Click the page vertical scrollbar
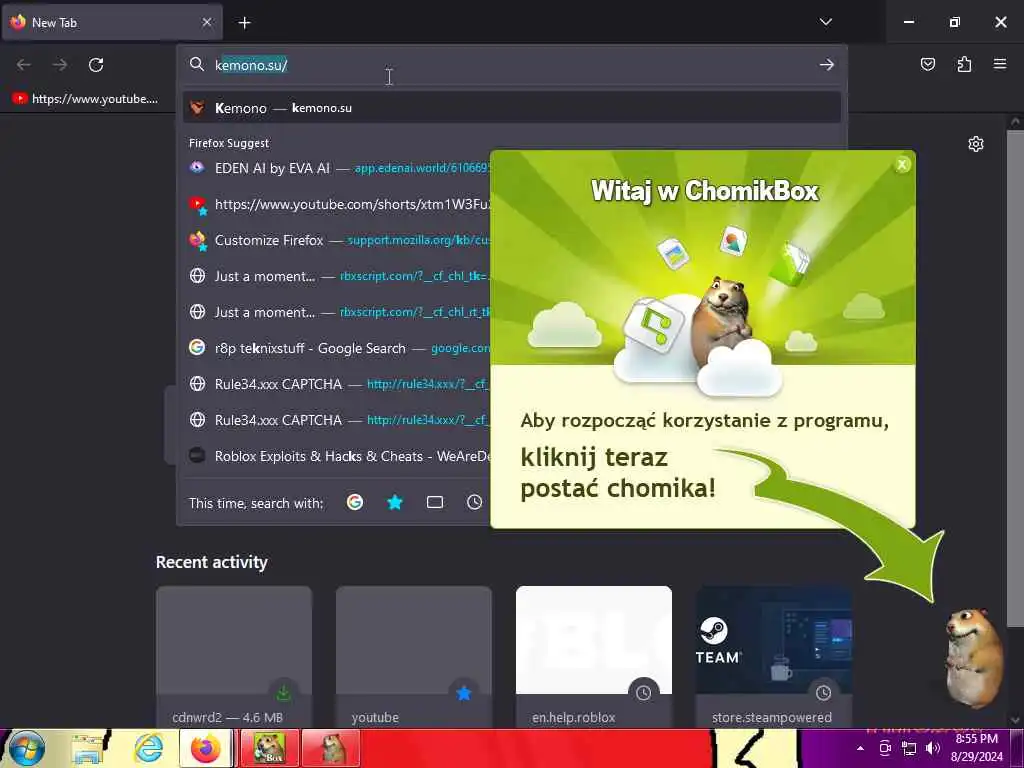The height and width of the screenshot is (768, 1024). point(1015,379)
